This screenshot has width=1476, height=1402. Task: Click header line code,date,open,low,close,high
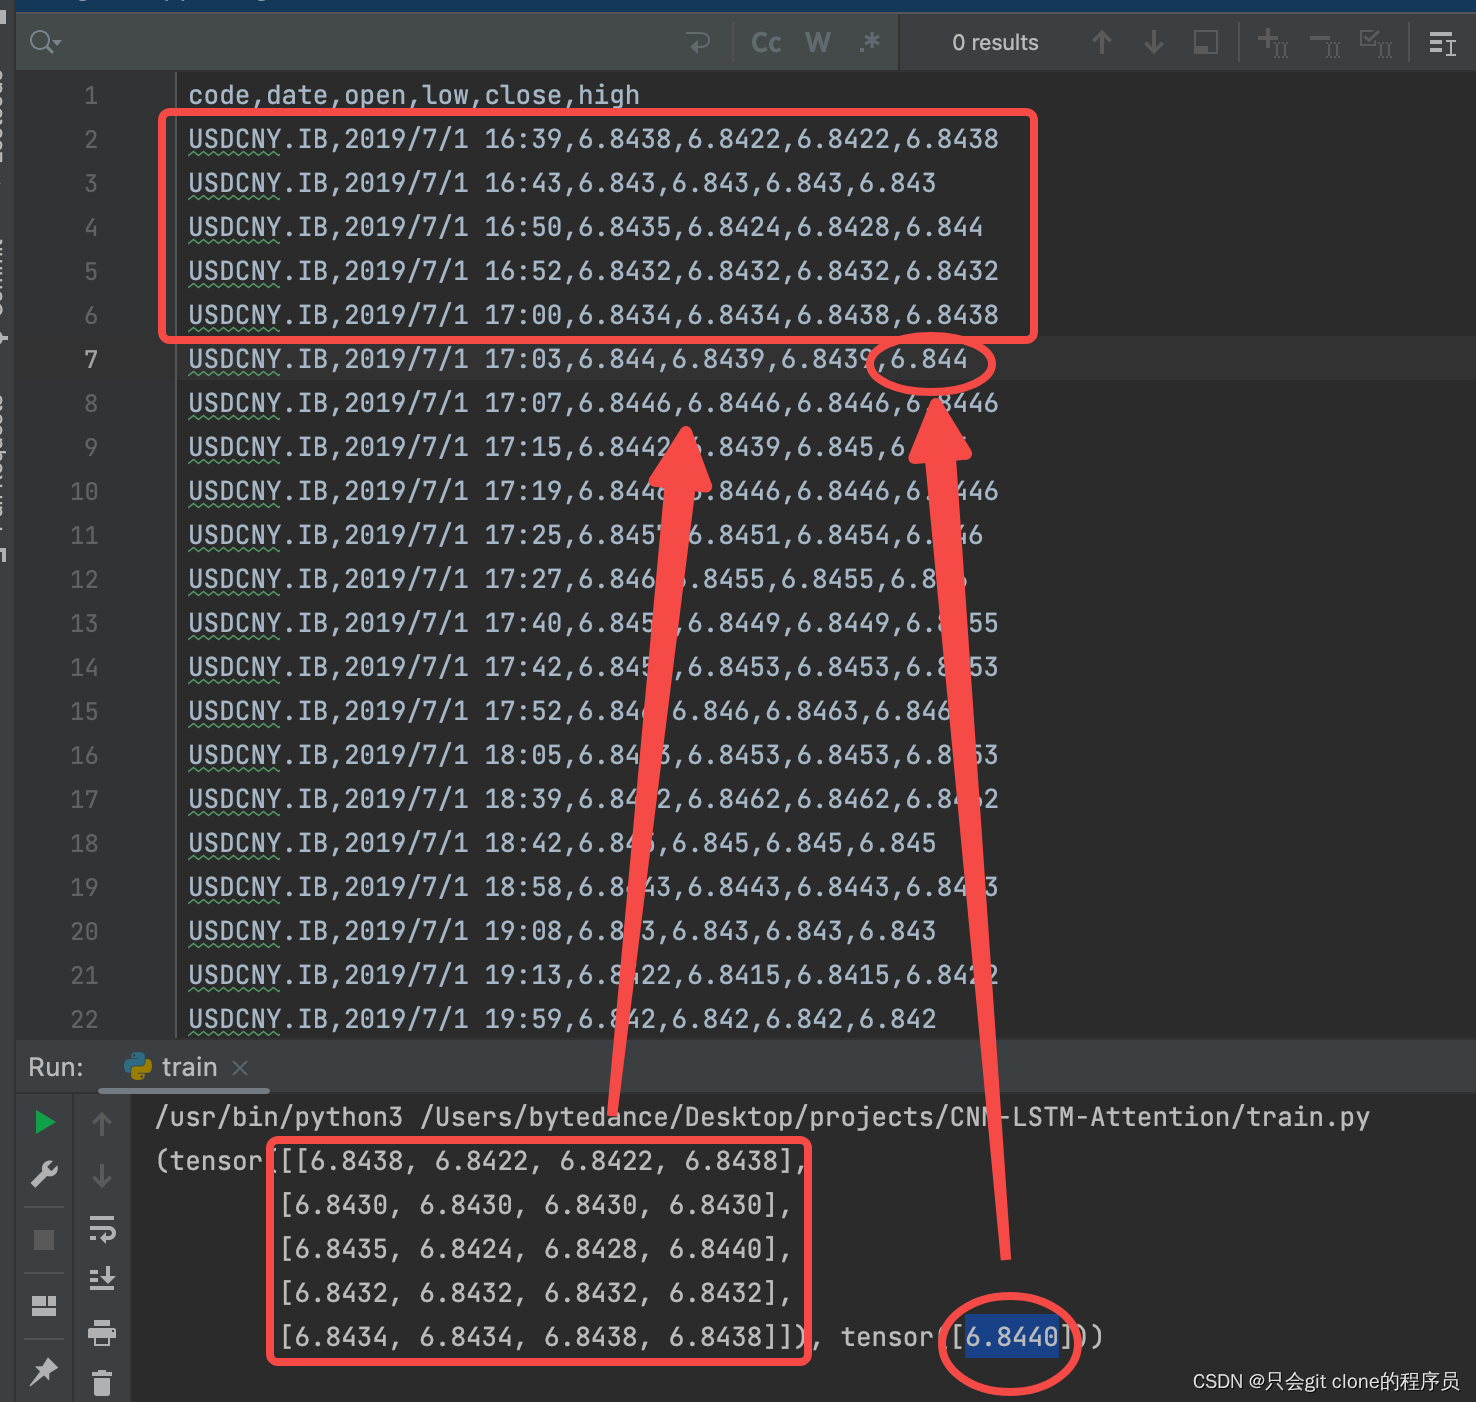(414, 95)
